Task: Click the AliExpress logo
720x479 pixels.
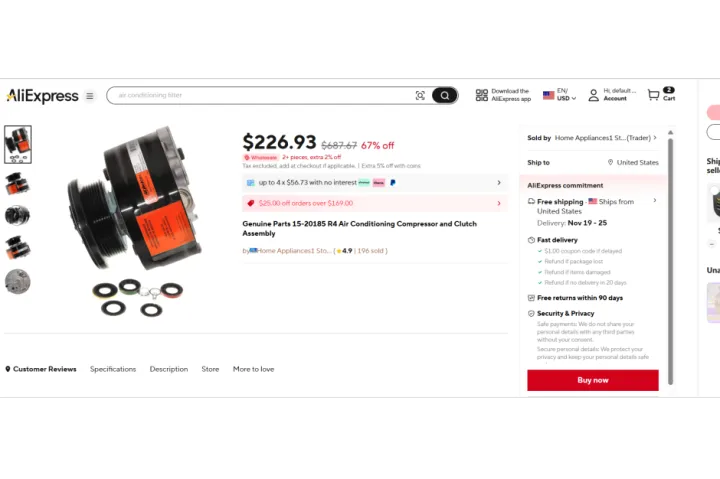Action: (x=42, y=96)
